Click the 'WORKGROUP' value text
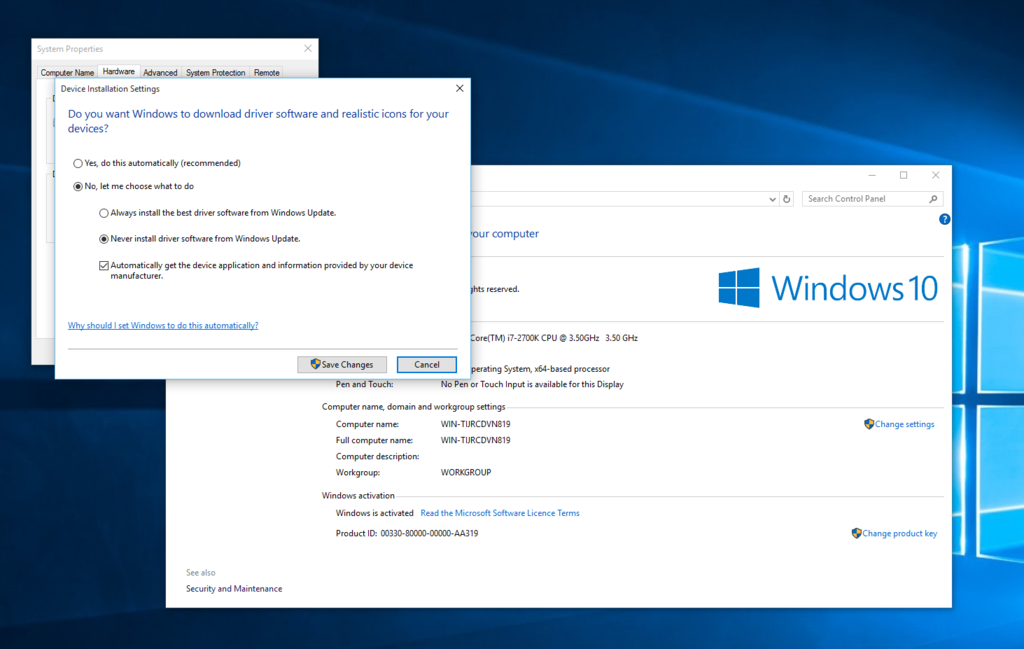Screen dimensions: 1024x649 point(466,473)
